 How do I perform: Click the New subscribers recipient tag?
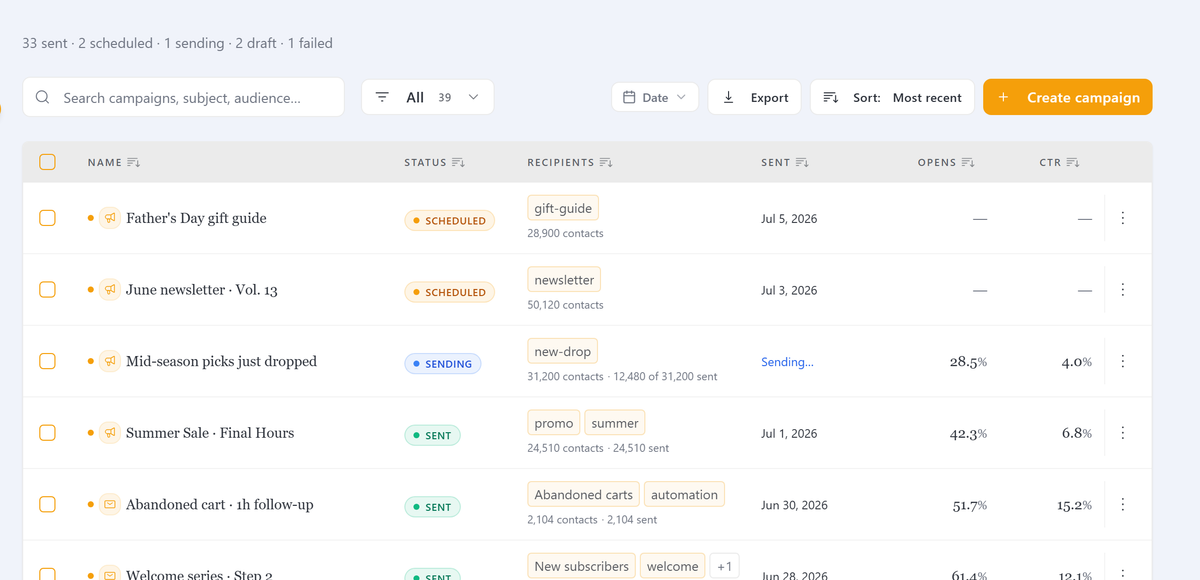(x=582, y=566)
